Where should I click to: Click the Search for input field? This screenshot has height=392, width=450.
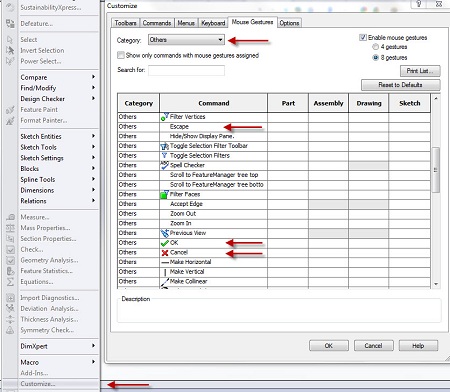tap(186, 70)
